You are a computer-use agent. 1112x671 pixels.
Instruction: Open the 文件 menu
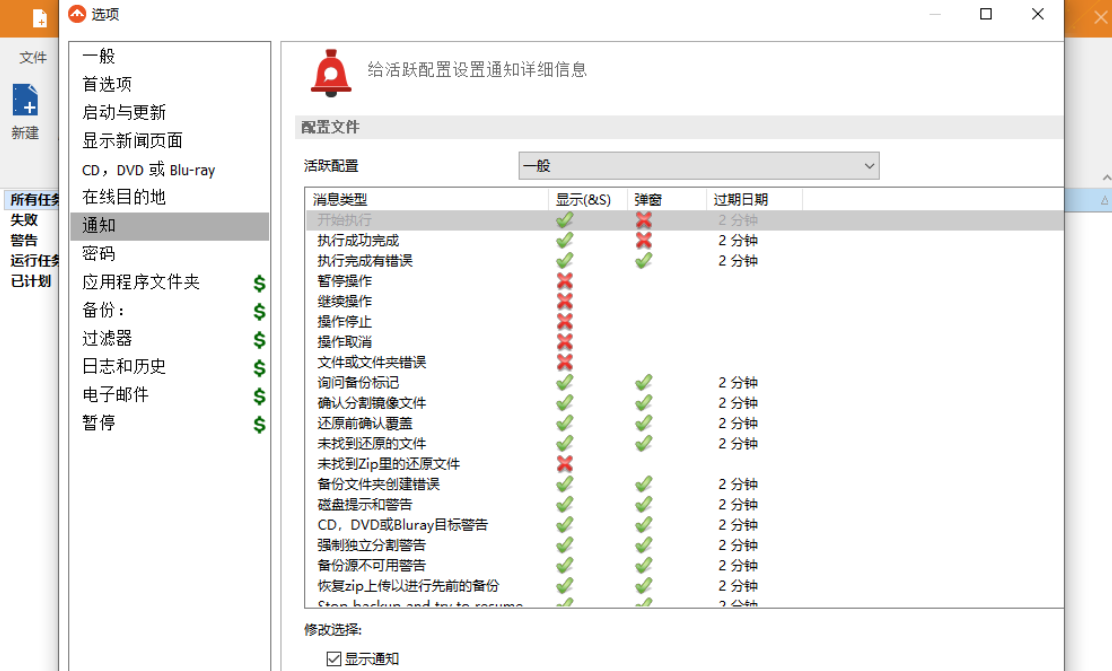coord(31,57)
